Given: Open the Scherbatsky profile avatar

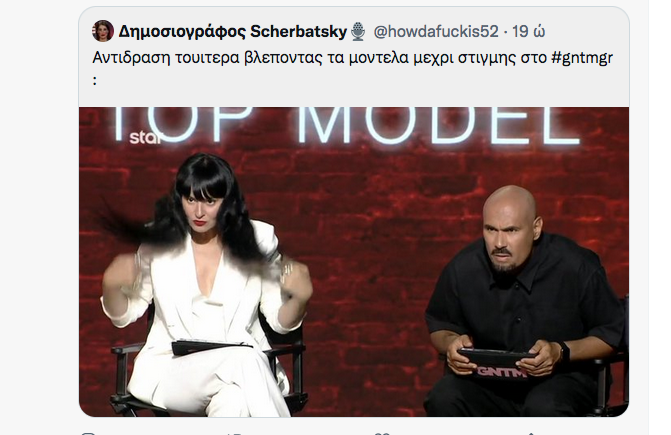Looking at the screenshot, I should tap(103, 31).
